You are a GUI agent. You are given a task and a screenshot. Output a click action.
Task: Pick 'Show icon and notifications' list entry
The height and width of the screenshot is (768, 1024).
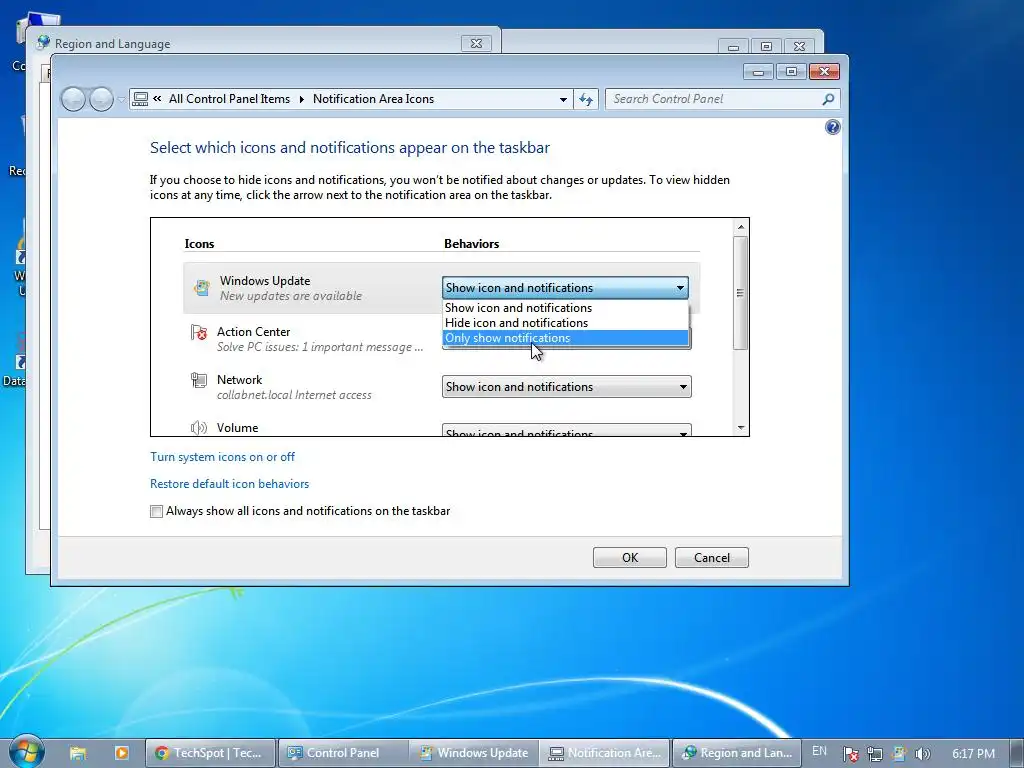point(566,308)
